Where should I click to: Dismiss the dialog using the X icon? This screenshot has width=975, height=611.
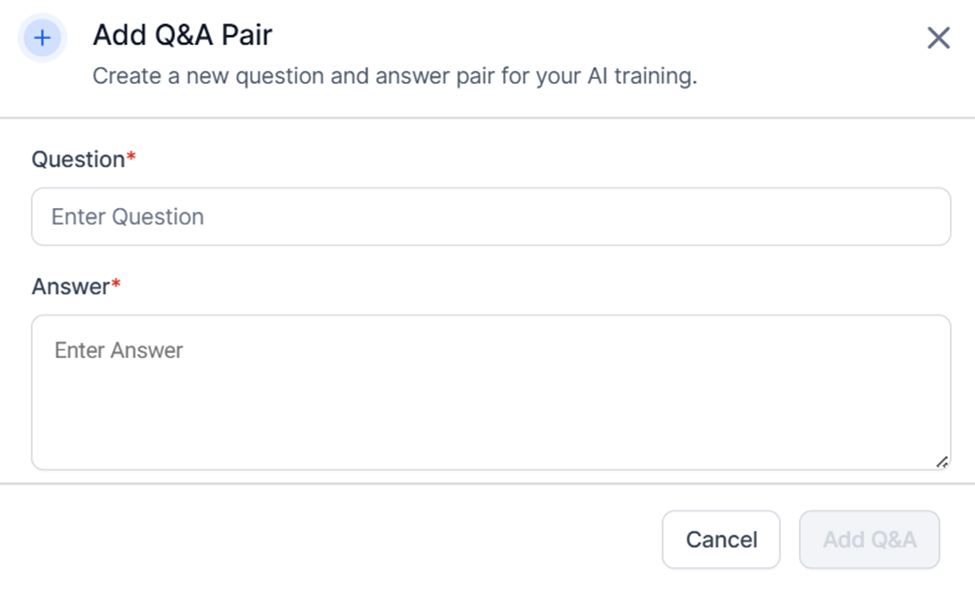point(938,38)
